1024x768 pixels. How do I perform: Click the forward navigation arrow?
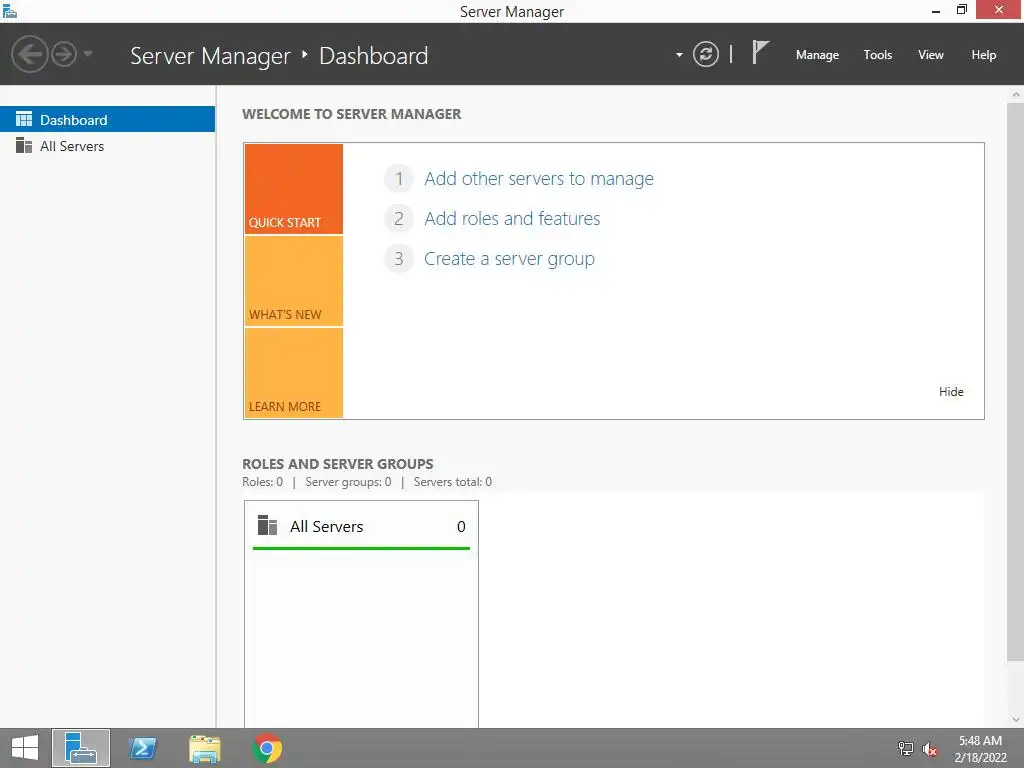[x=64, y=54]
